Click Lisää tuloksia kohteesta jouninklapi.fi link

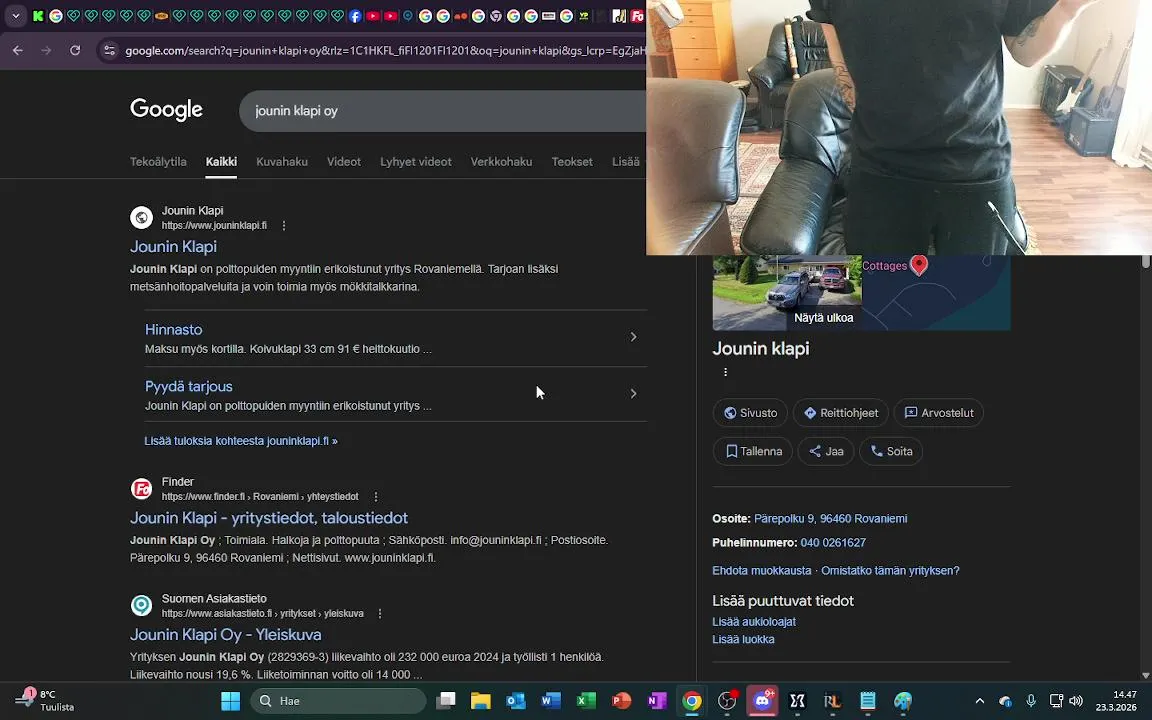(241, 441)
